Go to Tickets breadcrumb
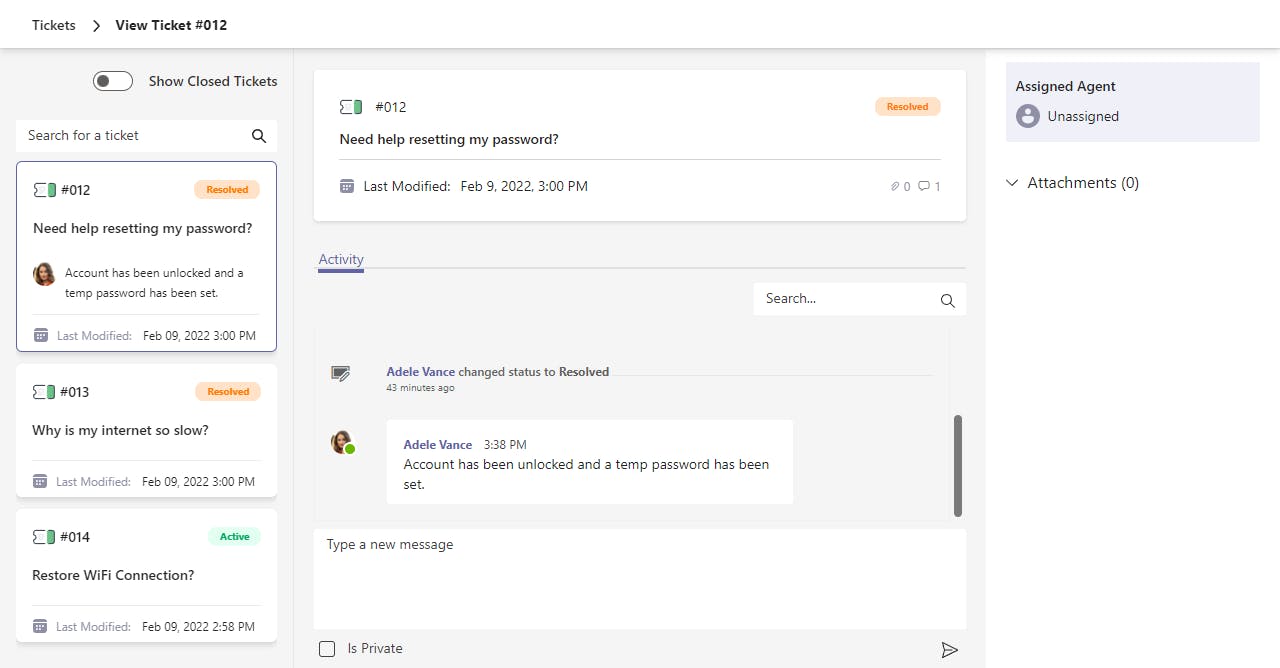The image size is (1280, 668). coord(54,25)
